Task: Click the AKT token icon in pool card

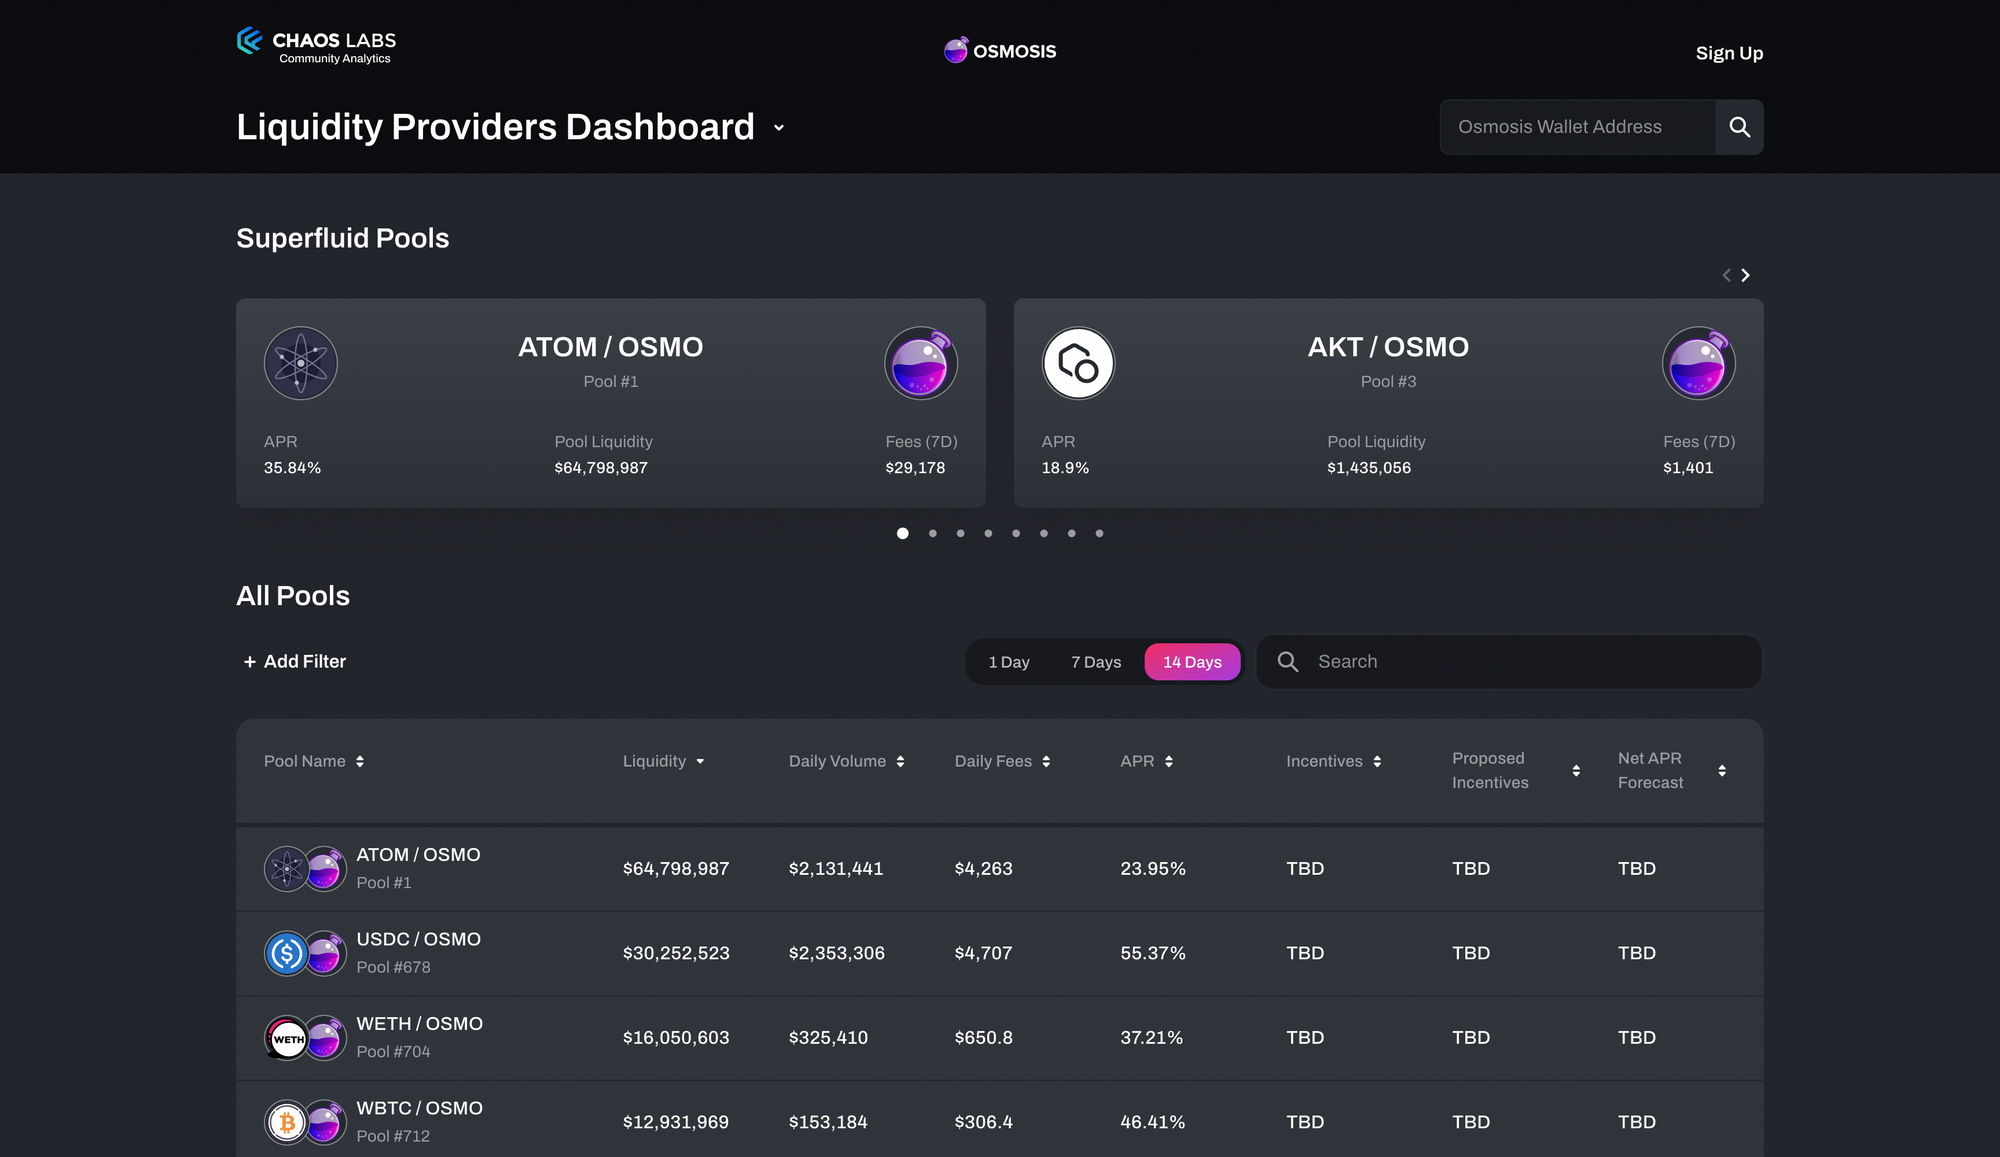Action: point(1078,363)
